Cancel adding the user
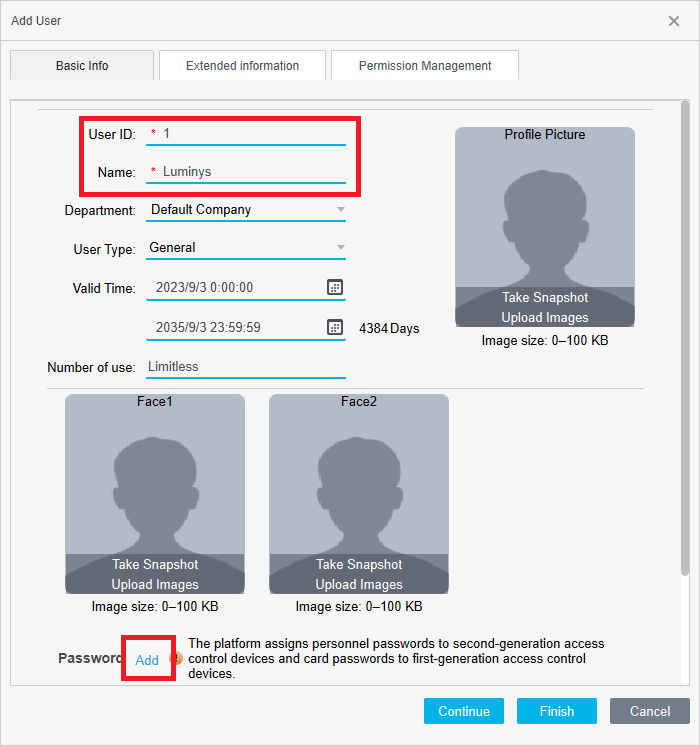The height and width of the screenshot is (746, 700). coord(650,711)
